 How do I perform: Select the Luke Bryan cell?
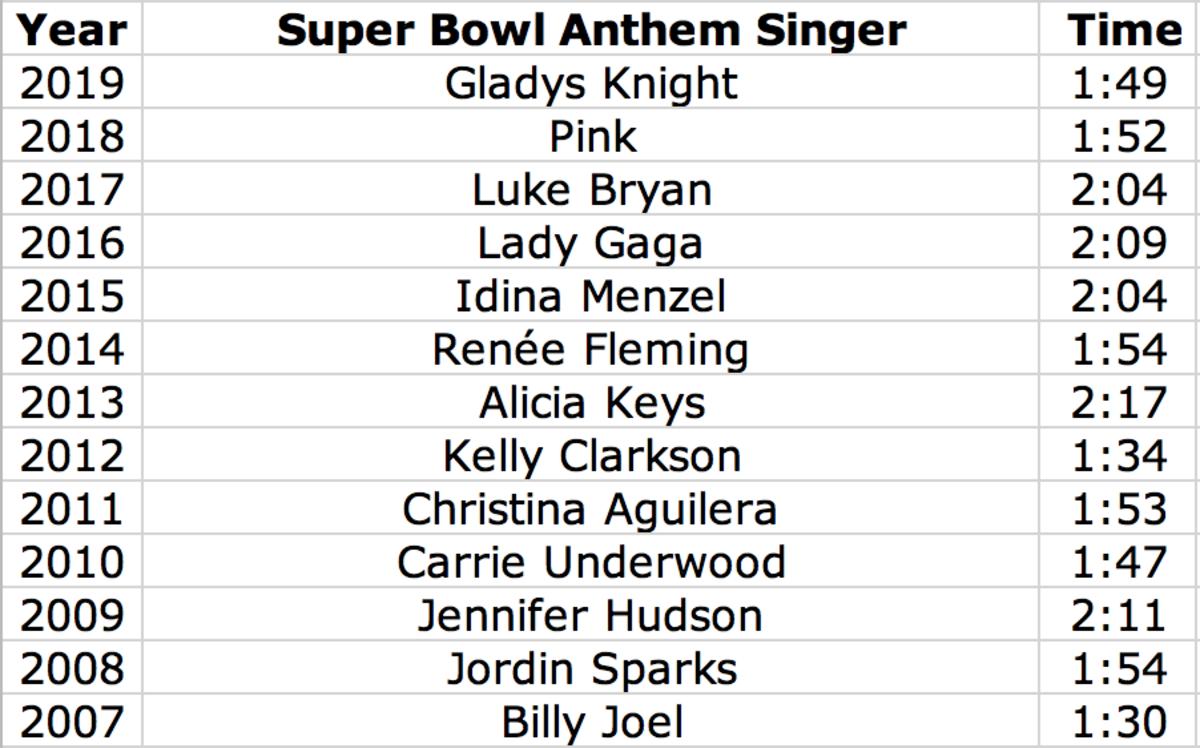591,190
